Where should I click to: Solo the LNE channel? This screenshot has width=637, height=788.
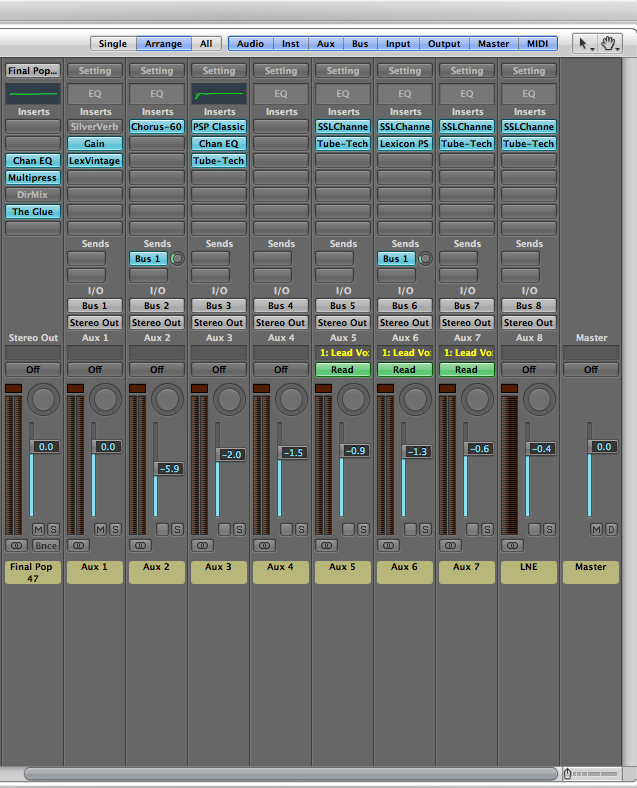(549, 529)
